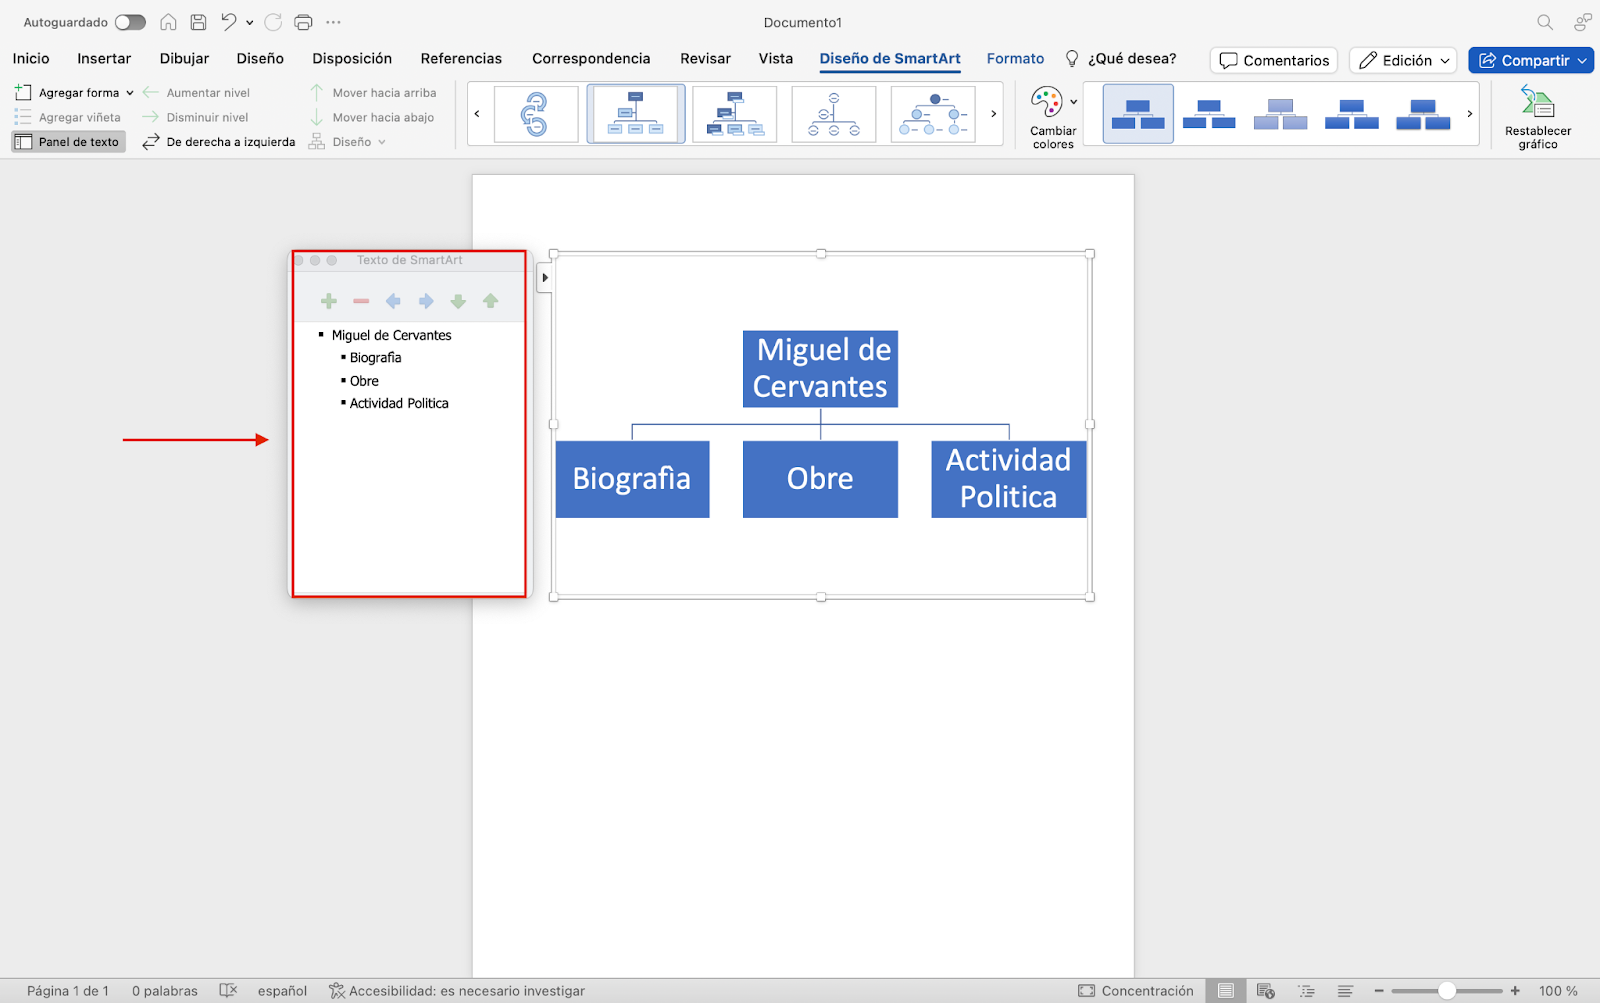Click Agregar forma
Screen dimensions: 1600x1003
[68, 93]
